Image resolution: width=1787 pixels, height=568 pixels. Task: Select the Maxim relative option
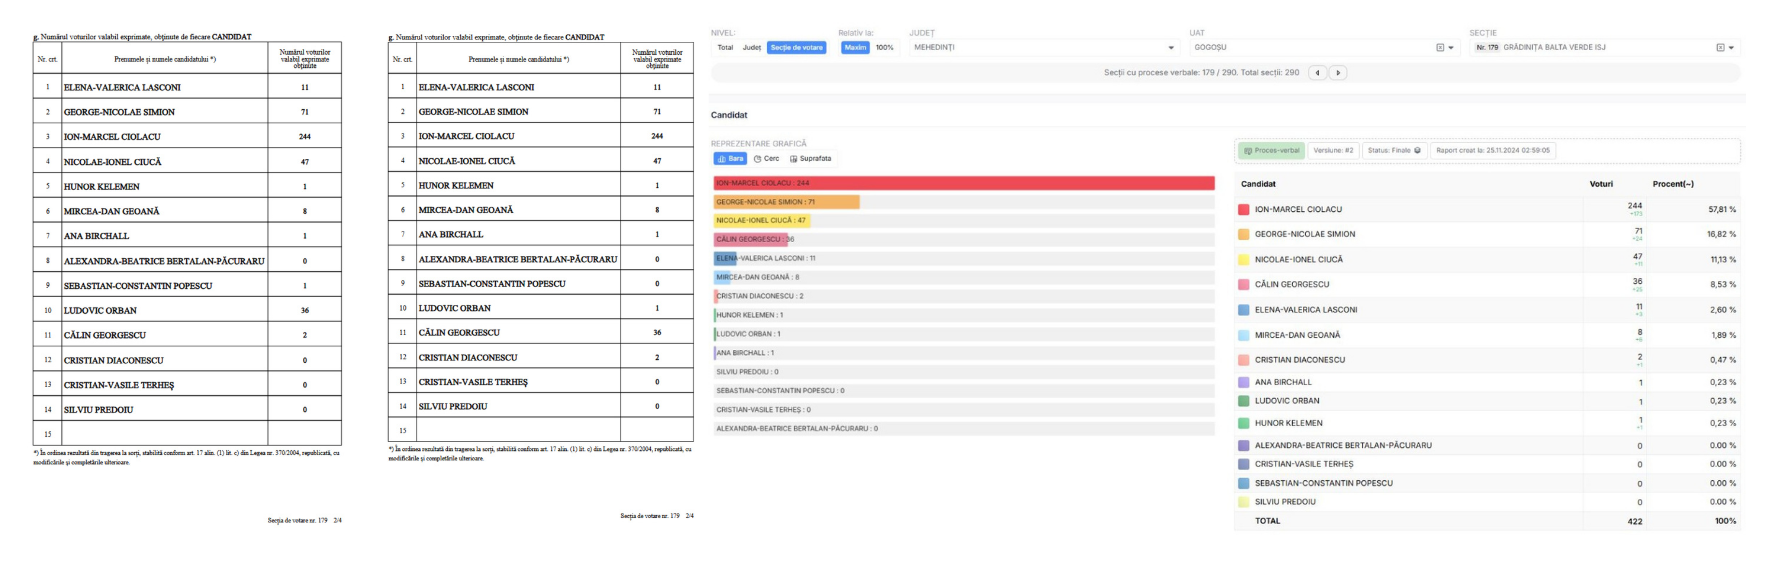point(855,48)
